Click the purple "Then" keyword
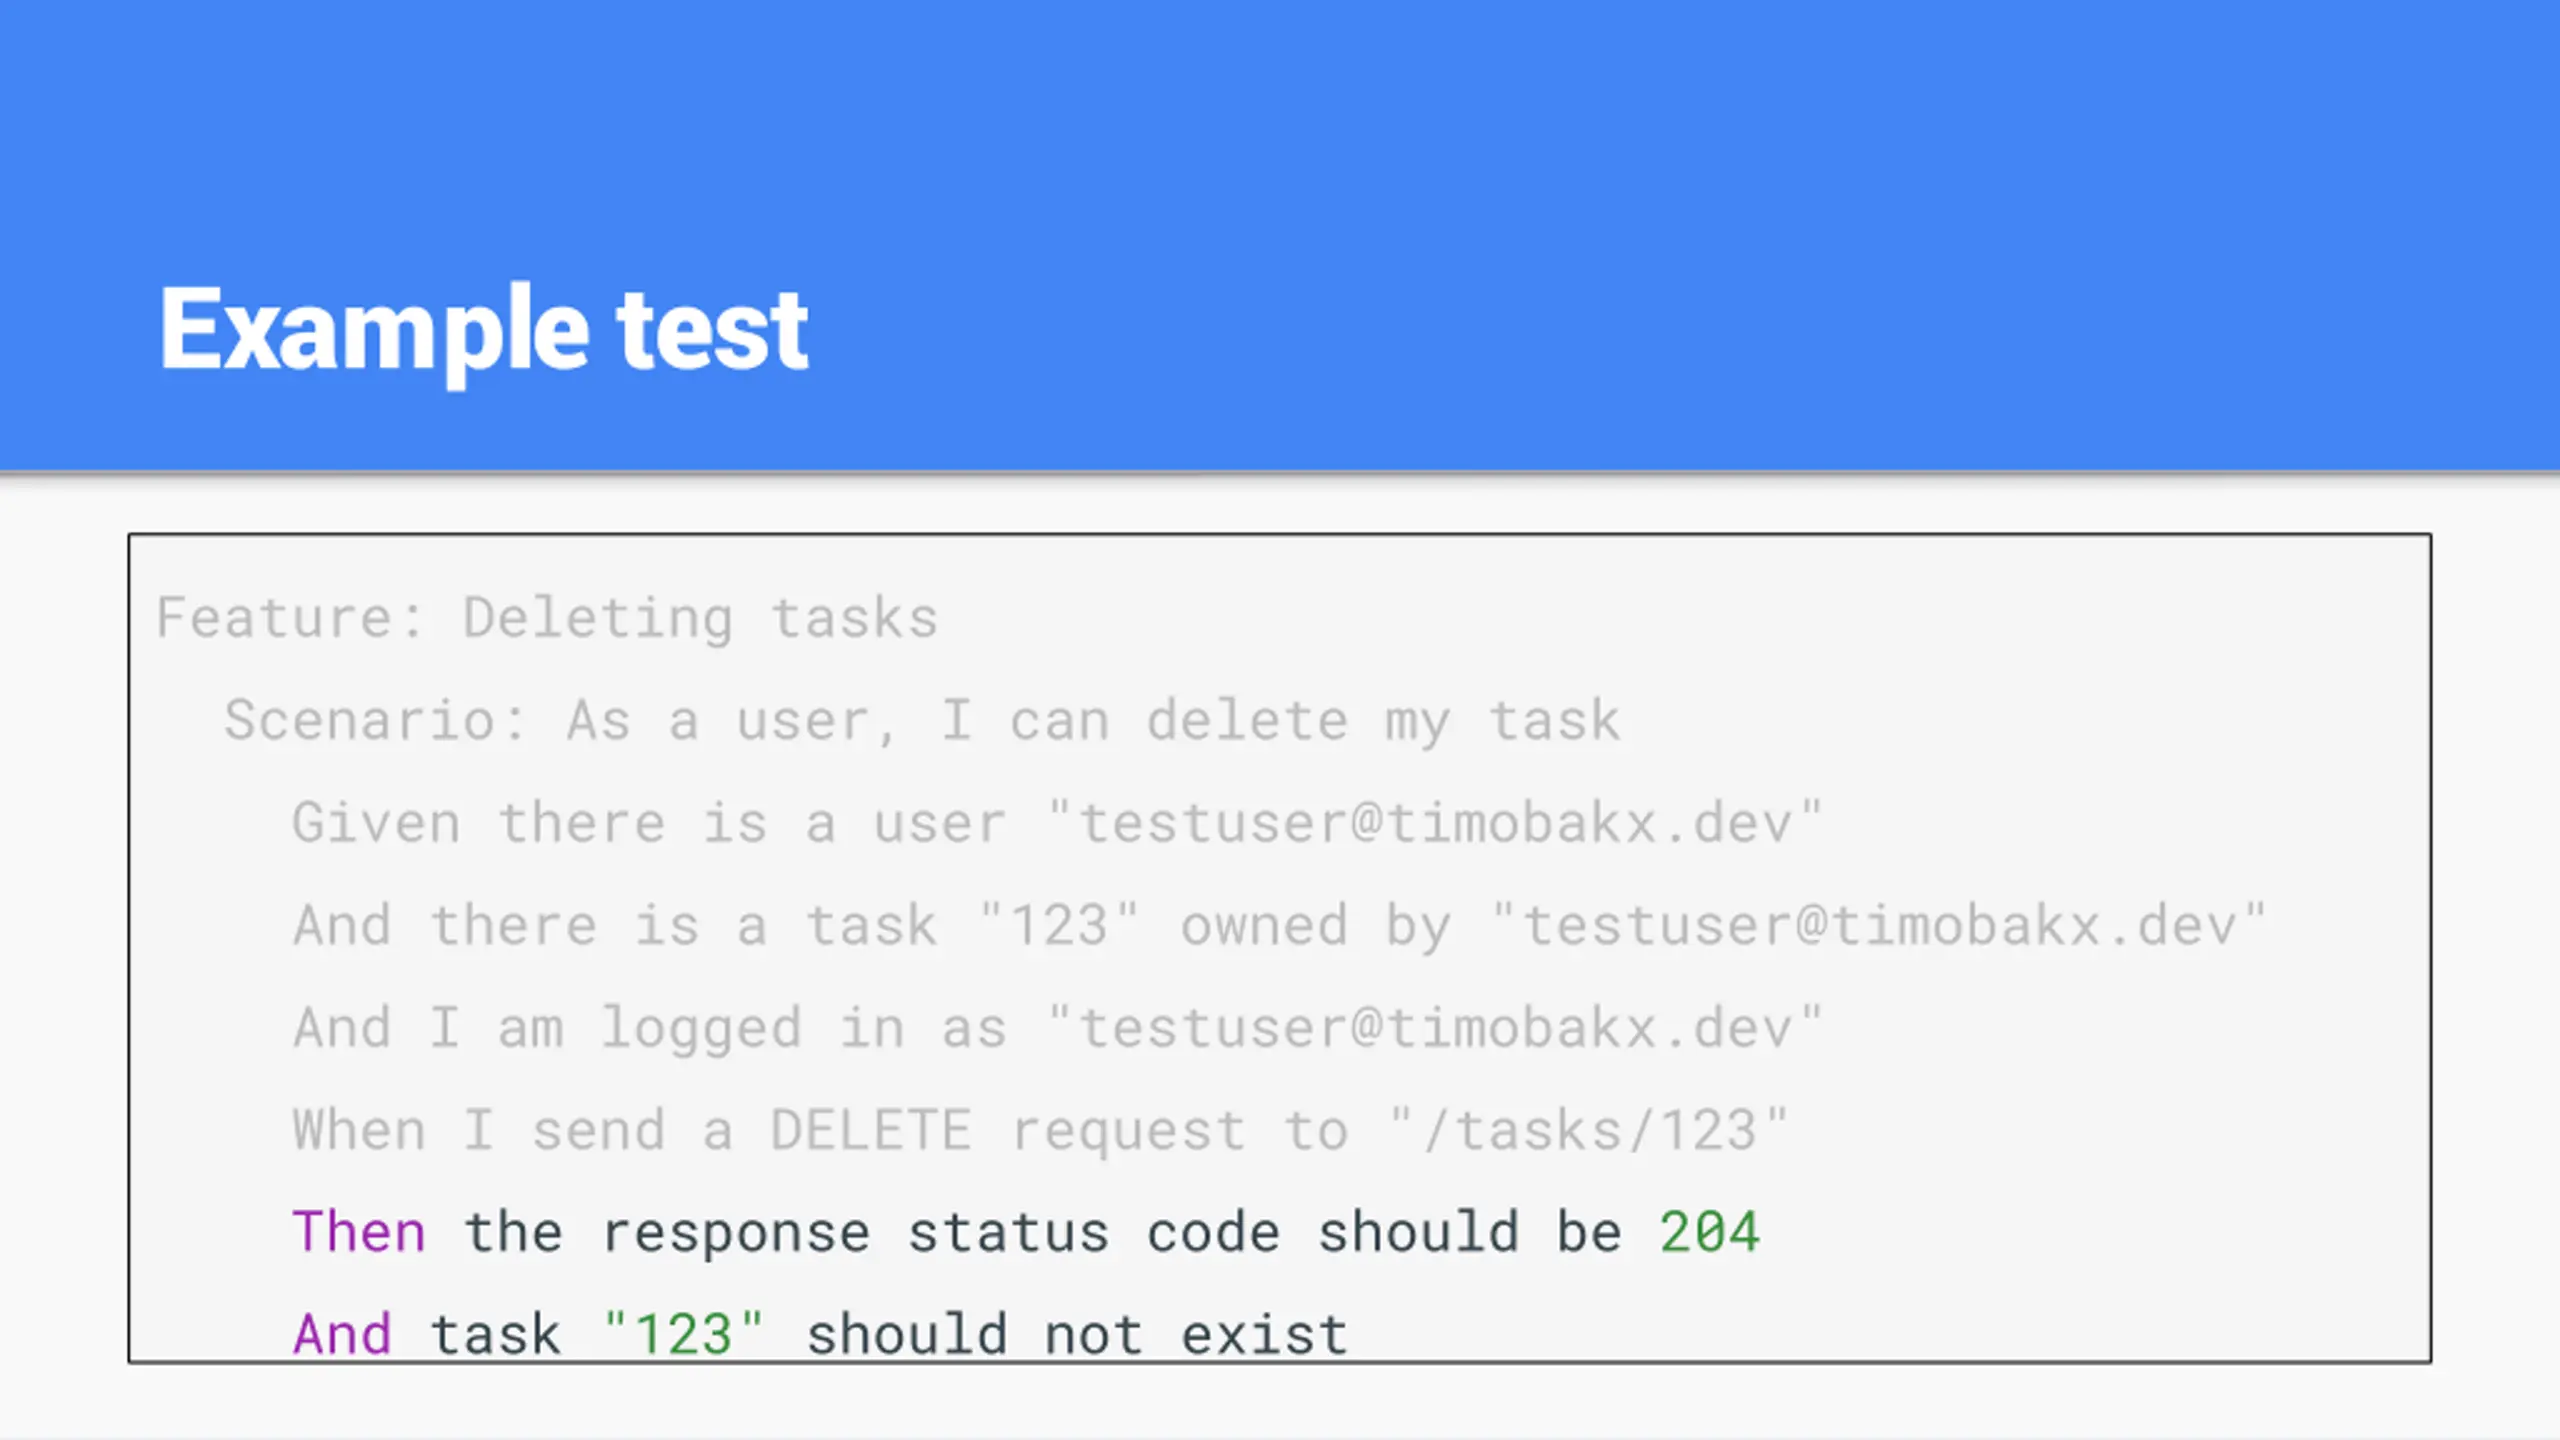 359,1232
